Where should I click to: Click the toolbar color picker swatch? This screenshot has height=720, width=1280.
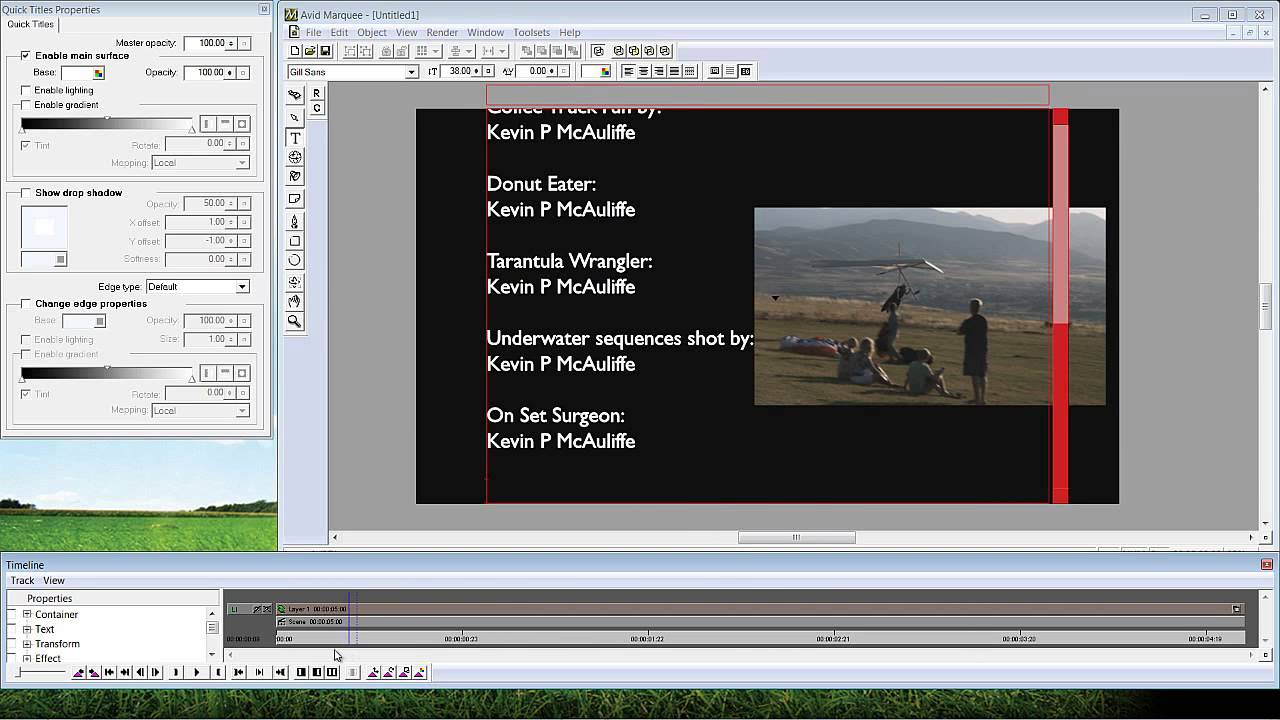pyautogui.click(x=597, y=71)
